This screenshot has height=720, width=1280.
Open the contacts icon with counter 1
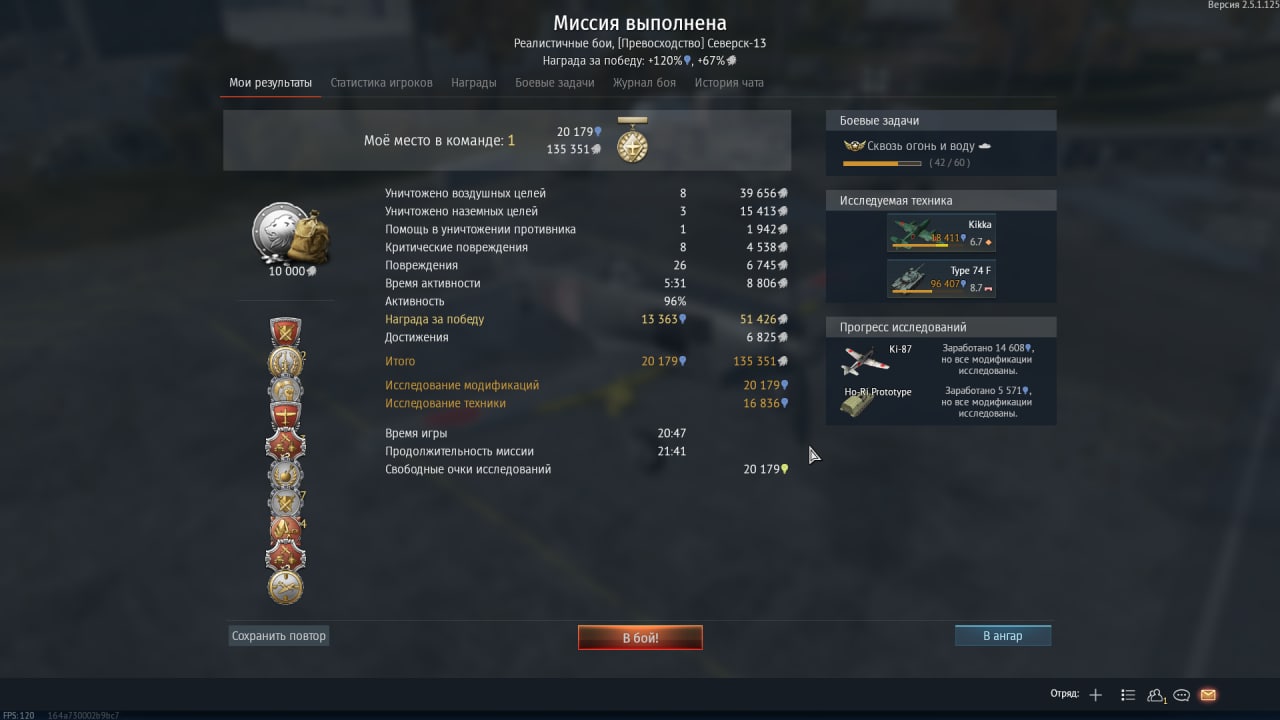pos(1157,695)
